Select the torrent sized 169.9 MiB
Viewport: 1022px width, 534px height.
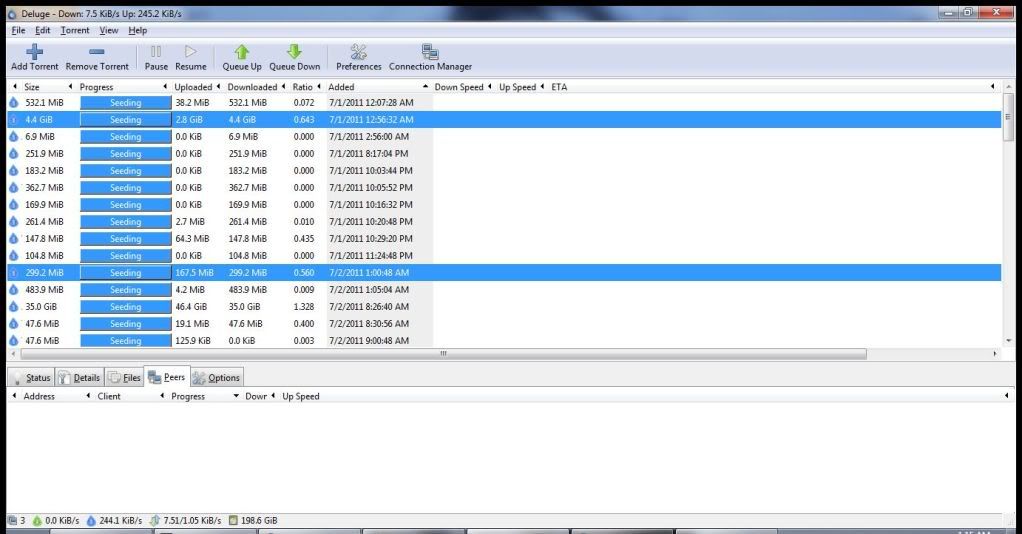click(504, 205)
